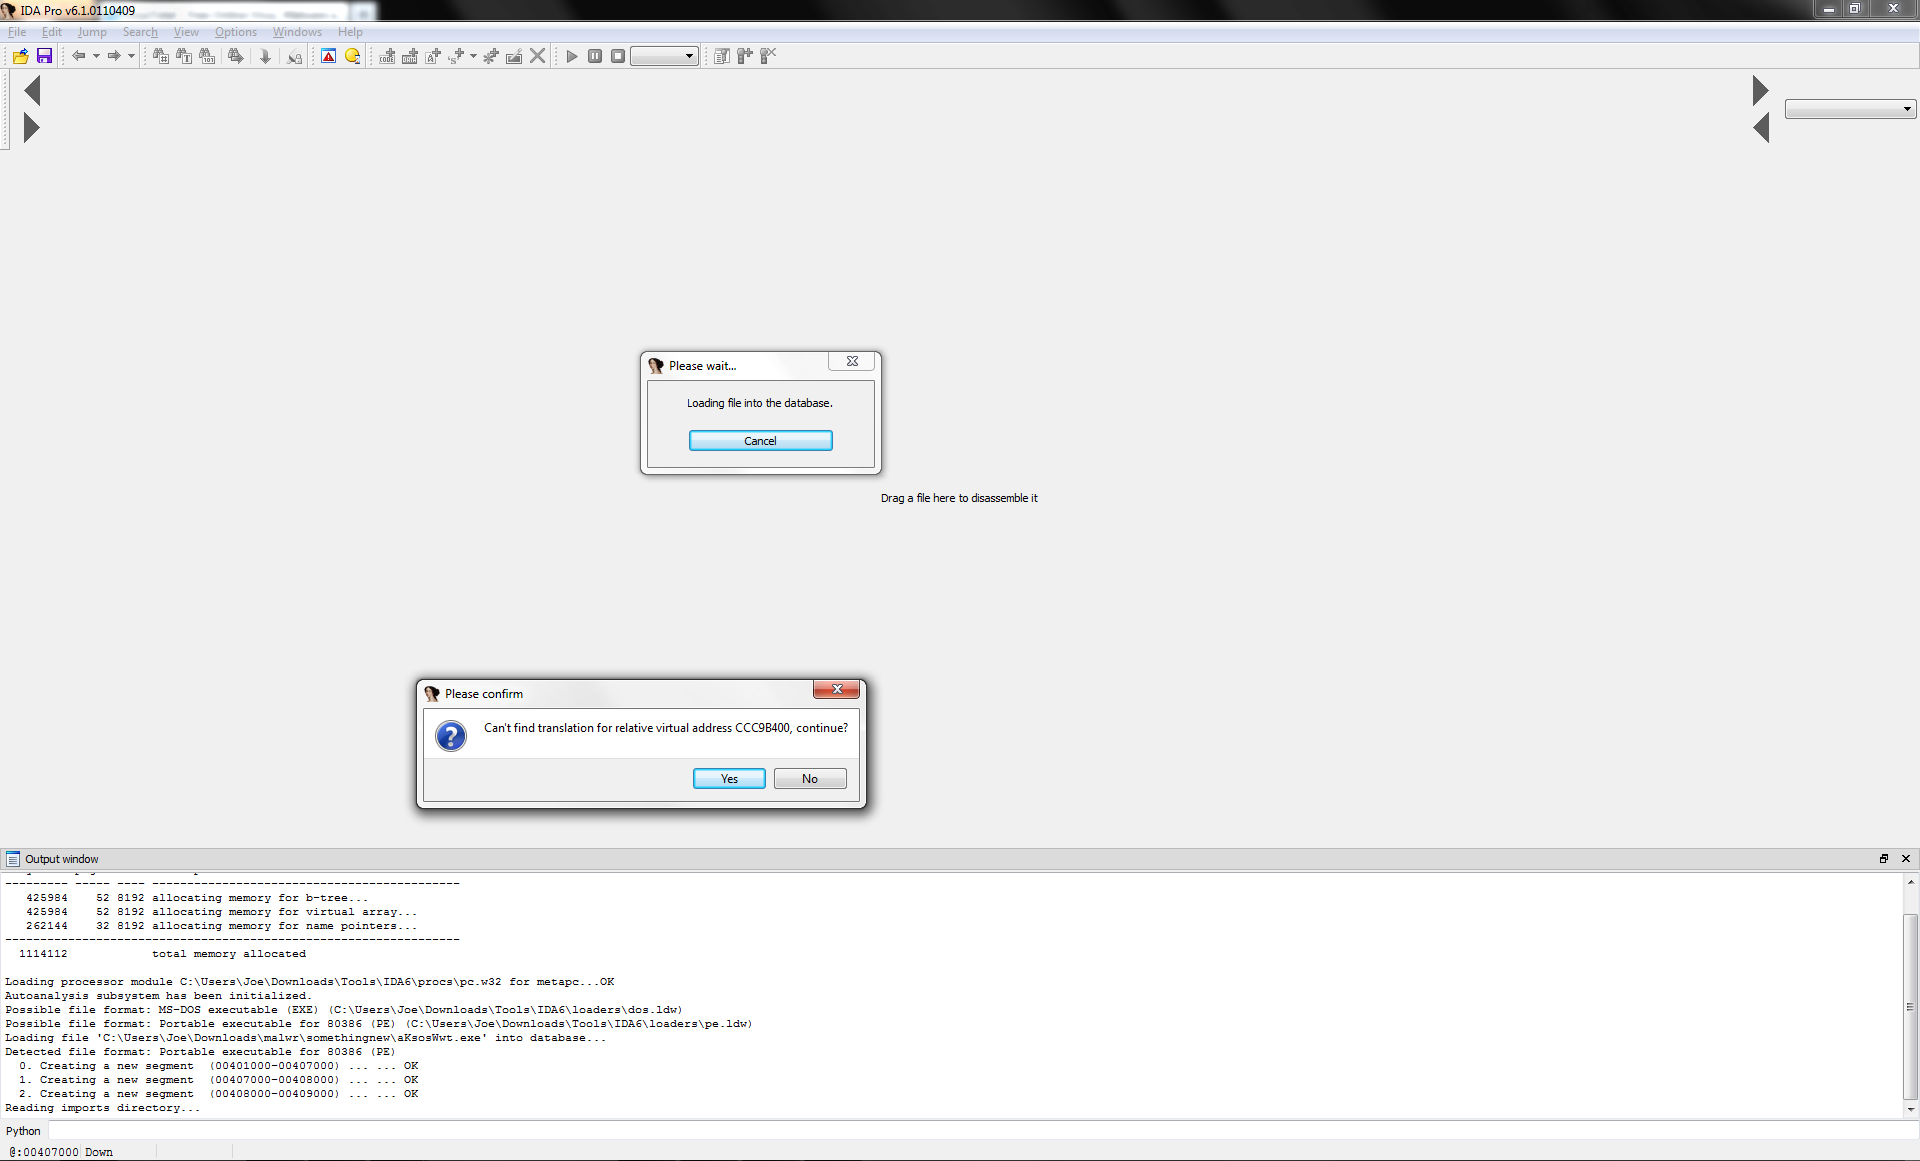Click the Output window vertical scrollbar
1920x1161 pixels.
point(1911,1005)
